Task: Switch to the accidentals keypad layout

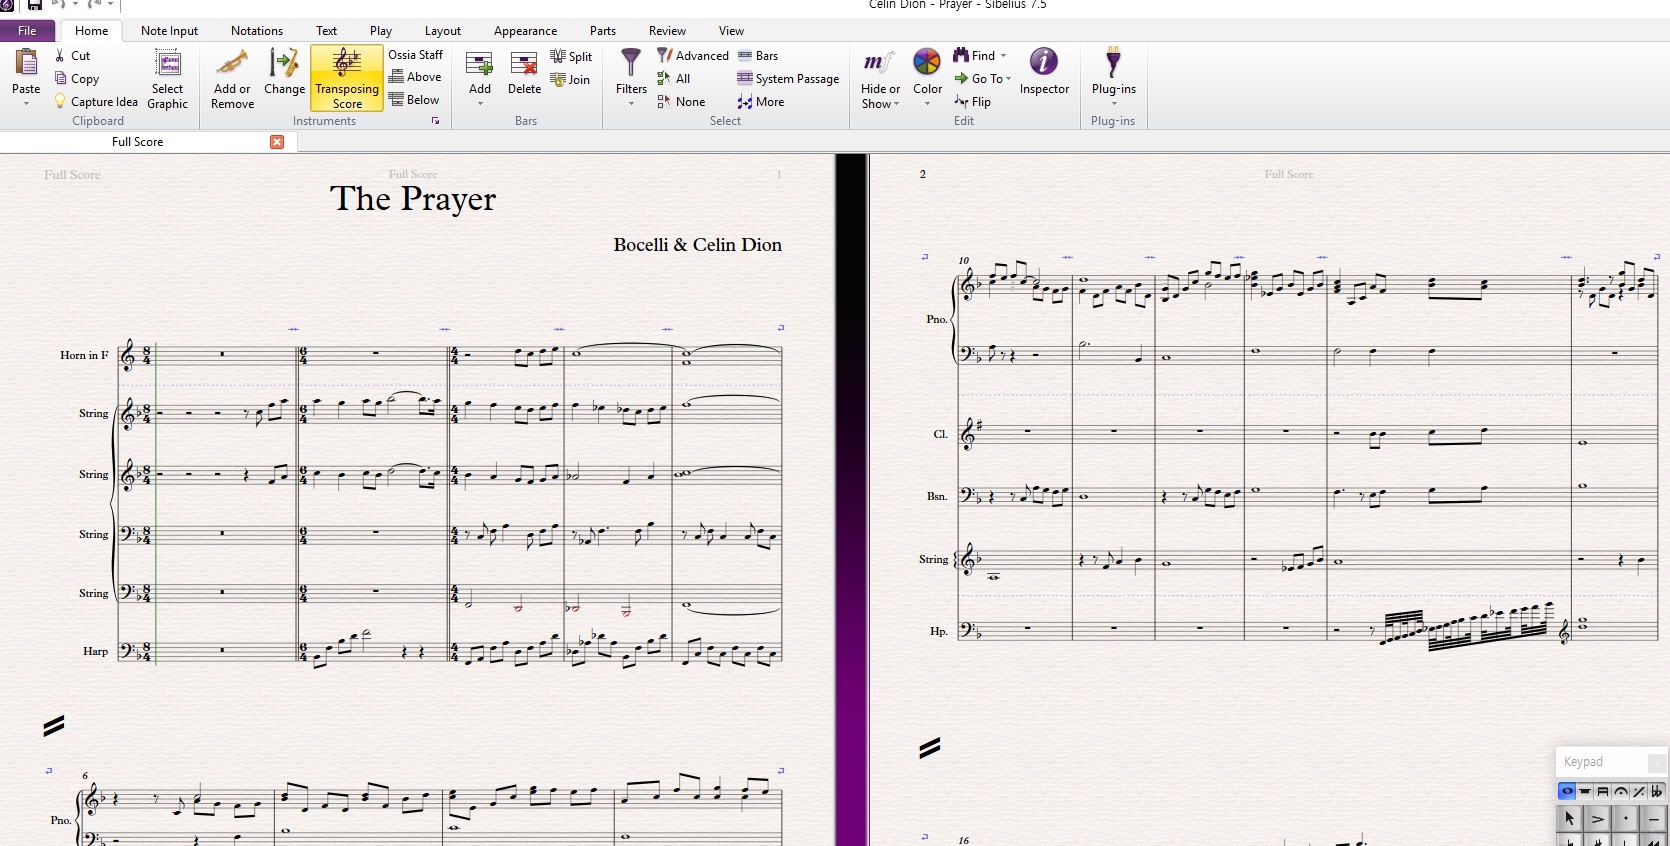Action: [1657, 791]
